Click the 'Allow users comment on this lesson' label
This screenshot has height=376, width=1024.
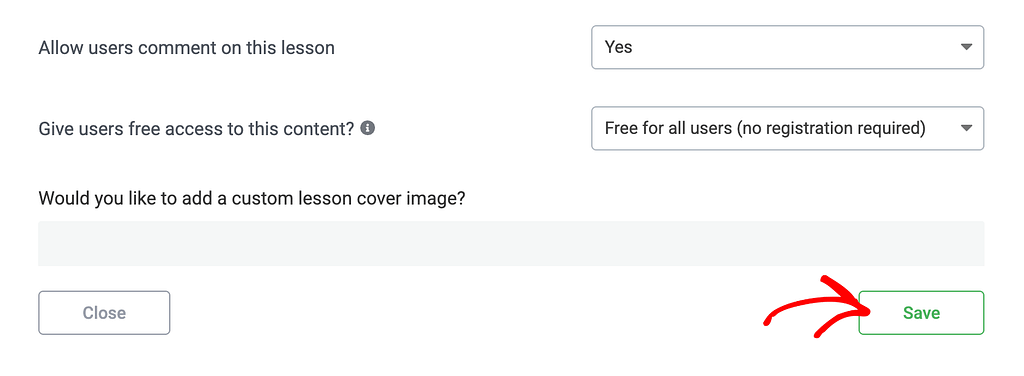pos(187,48)
